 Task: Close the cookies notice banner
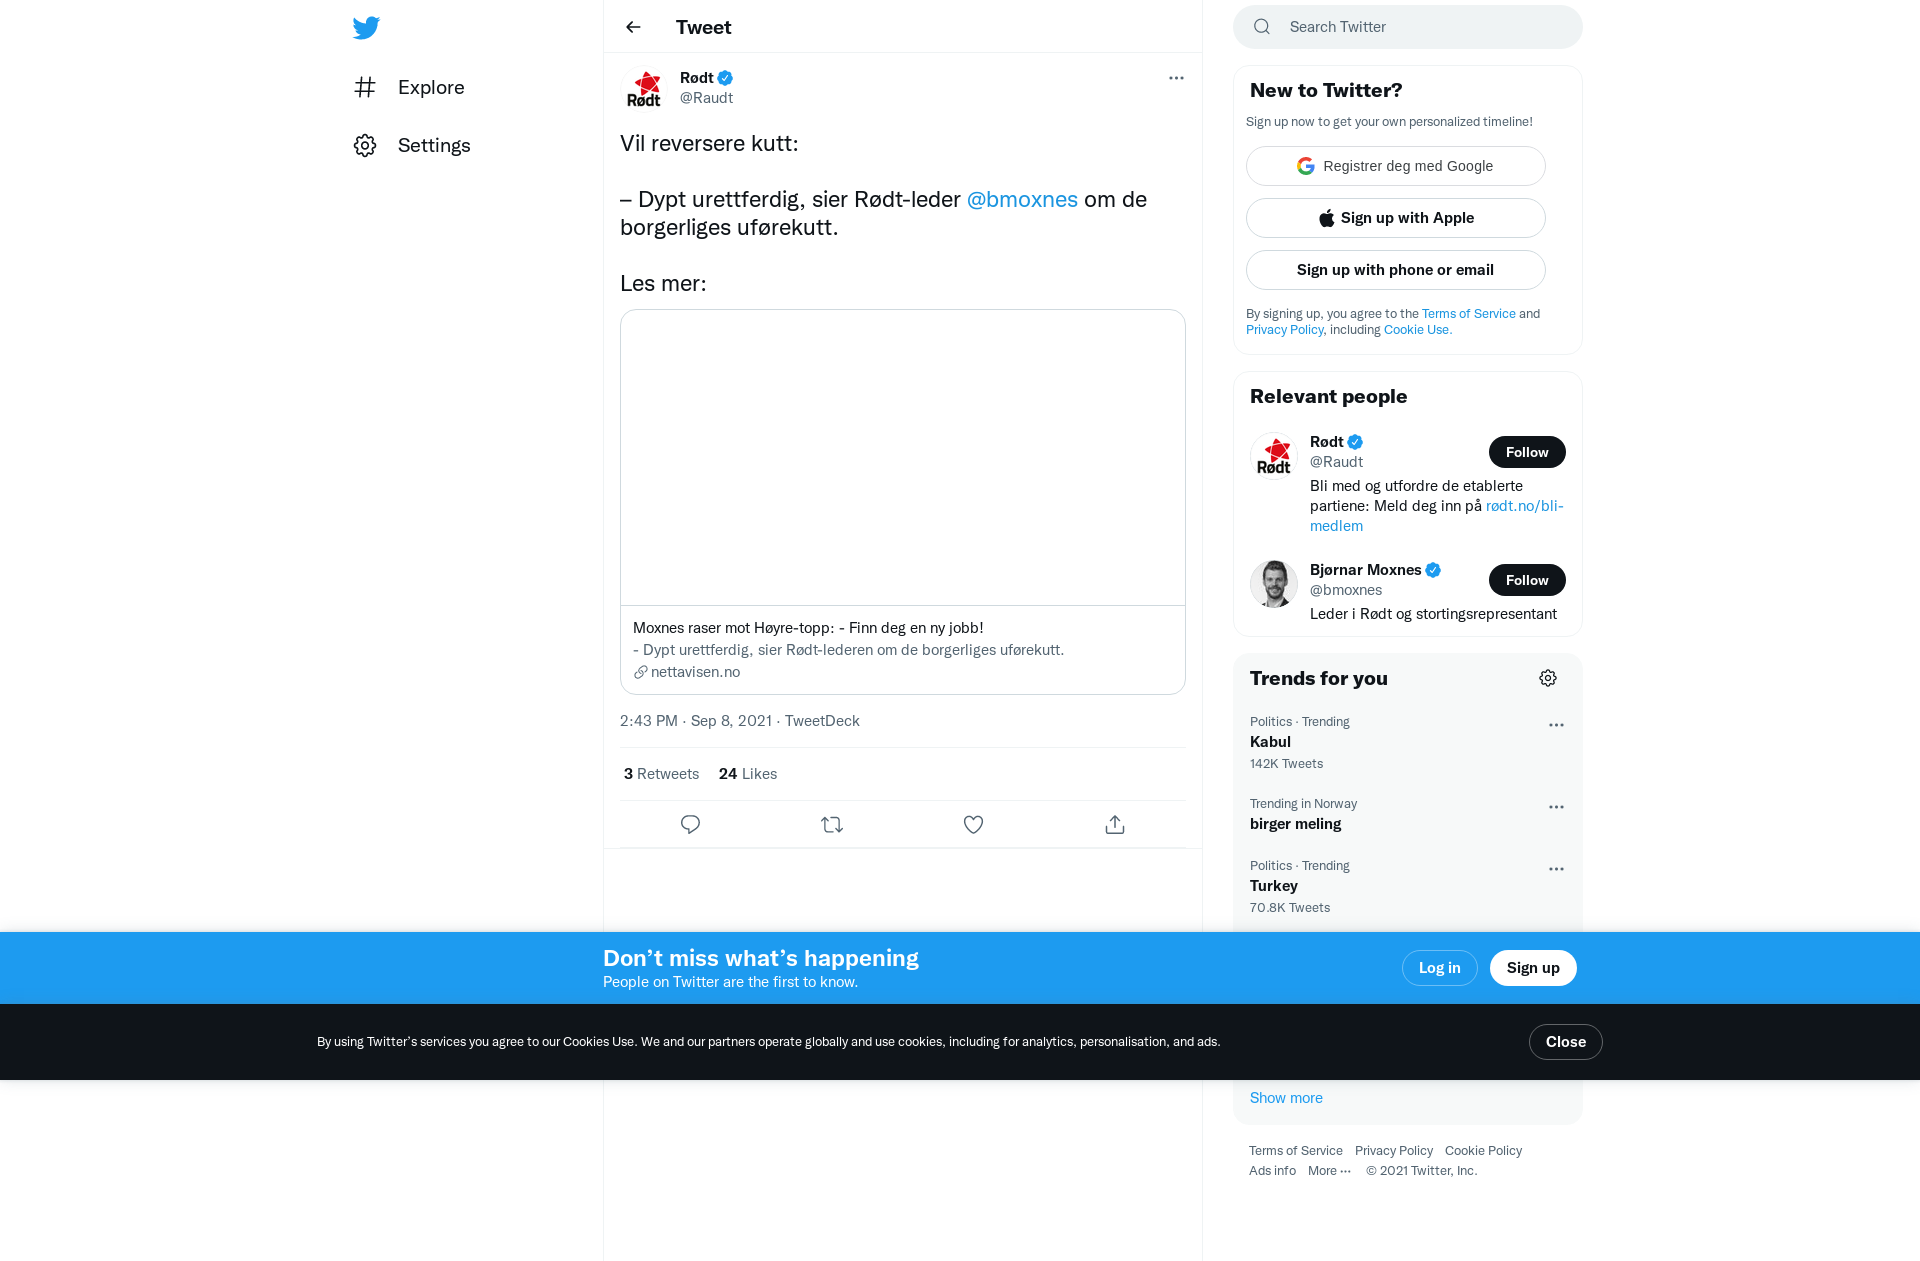pos(1566,1042)
